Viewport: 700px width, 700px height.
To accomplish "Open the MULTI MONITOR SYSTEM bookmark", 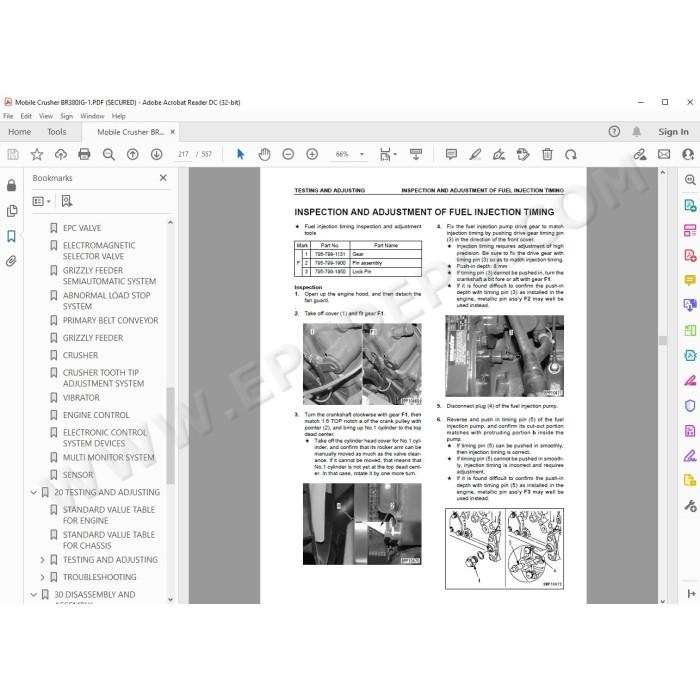I will tap(108, 458).
